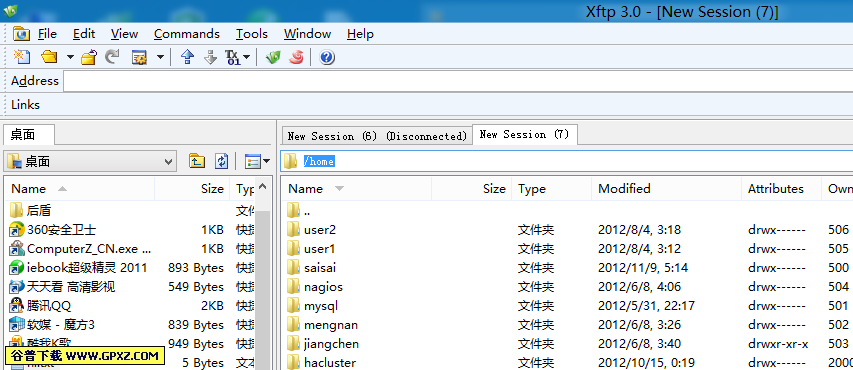Screen dimensions: 853x370
Task: Click the Reconnect arrow icon
Action: [x=112, y=57]
